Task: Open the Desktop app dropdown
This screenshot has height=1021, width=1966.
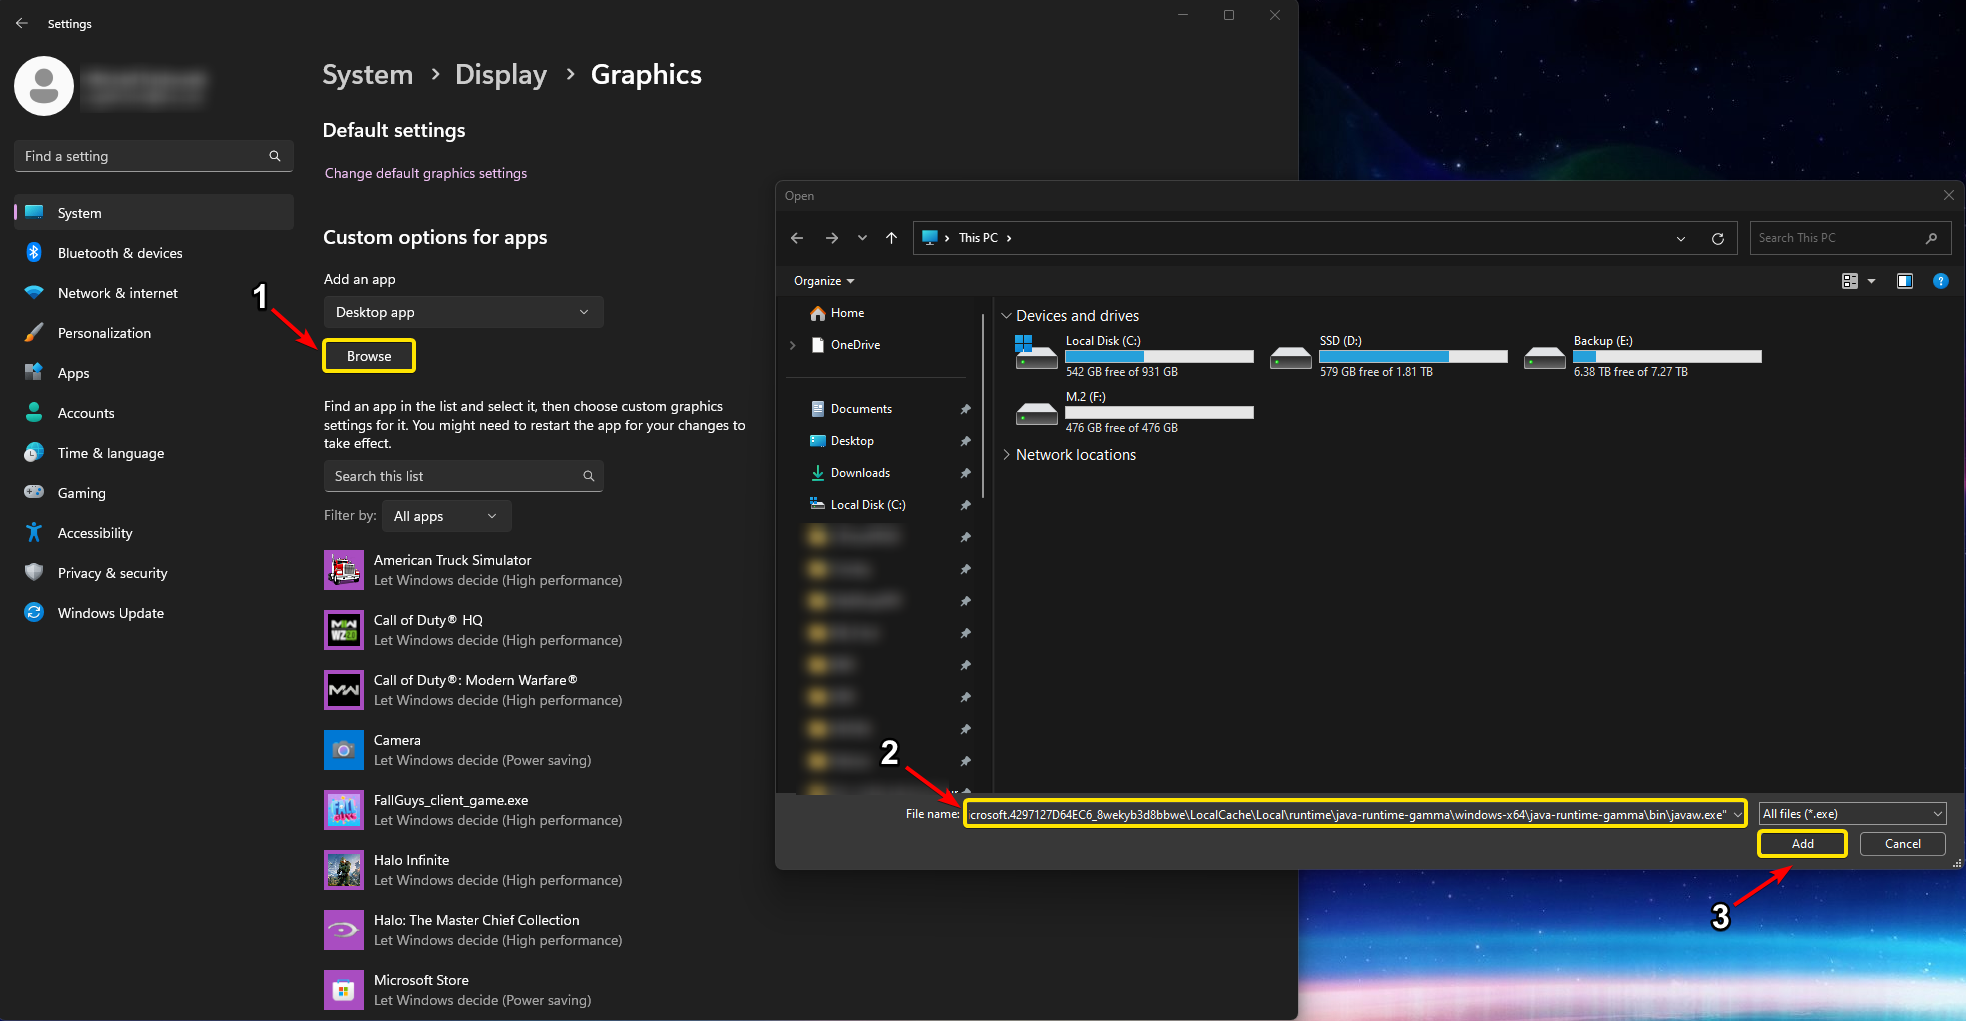Action: (463, 312)
